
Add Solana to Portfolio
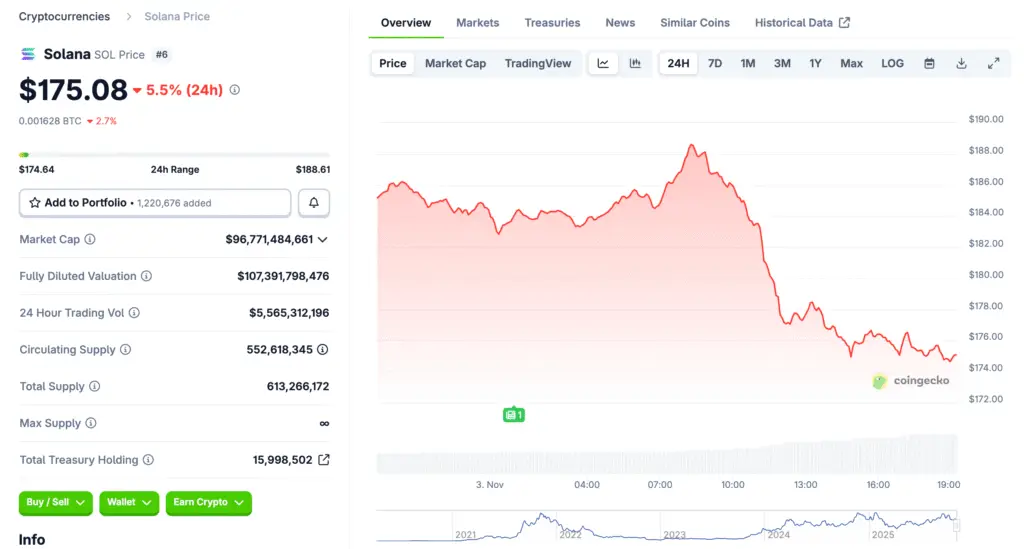click(155, 203)
